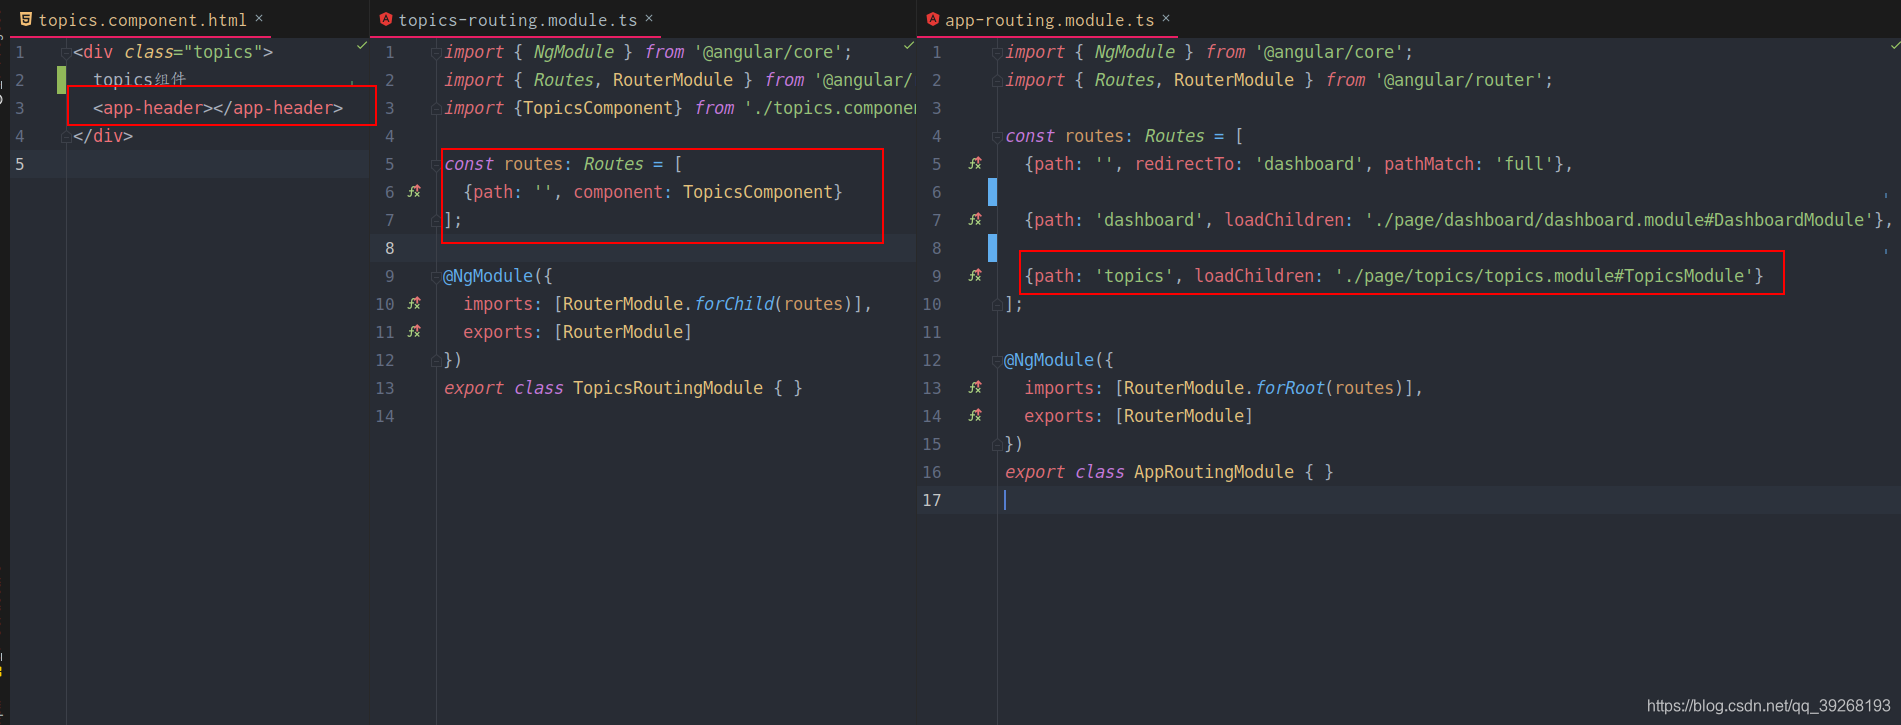Image resolution: width=1901 pixels, height=725 pixels.
Task: Click gutter icon beside DashboardModule loadChildren route
Action: 975,219
